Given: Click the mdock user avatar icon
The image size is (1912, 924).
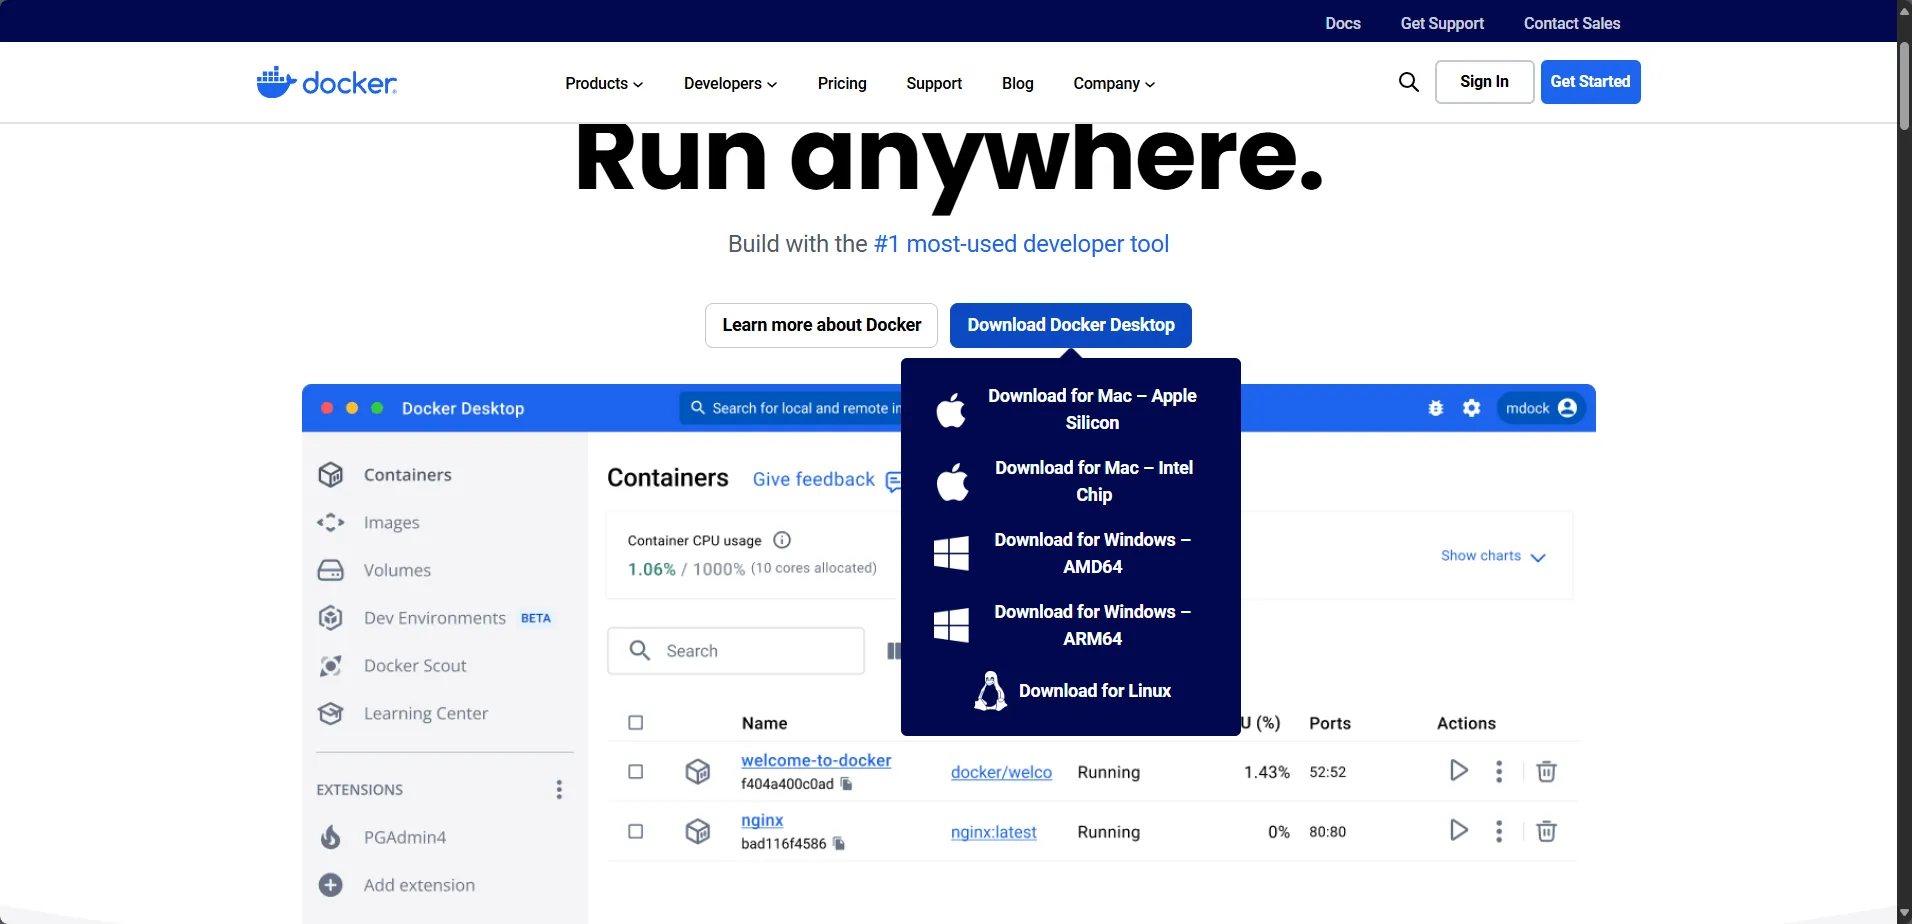Looking at the screenshot, I should click(1567, 408).
